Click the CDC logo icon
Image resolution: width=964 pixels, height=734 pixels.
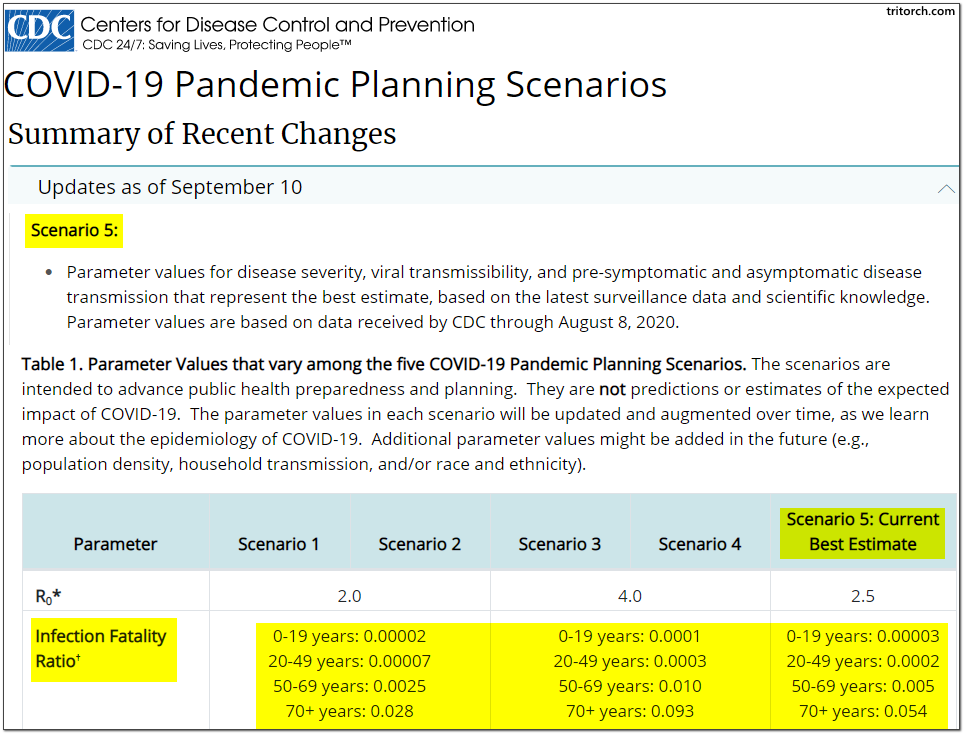[x=38, y=31]
